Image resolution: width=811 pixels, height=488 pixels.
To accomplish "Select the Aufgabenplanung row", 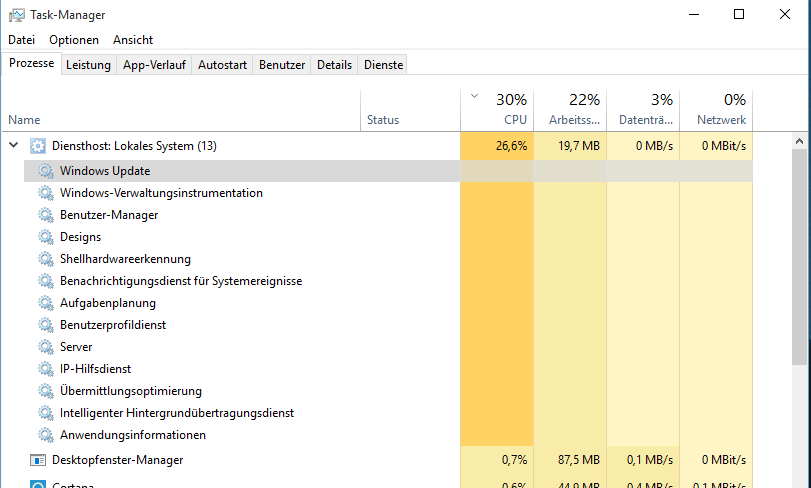I will [x=388, y=303].
